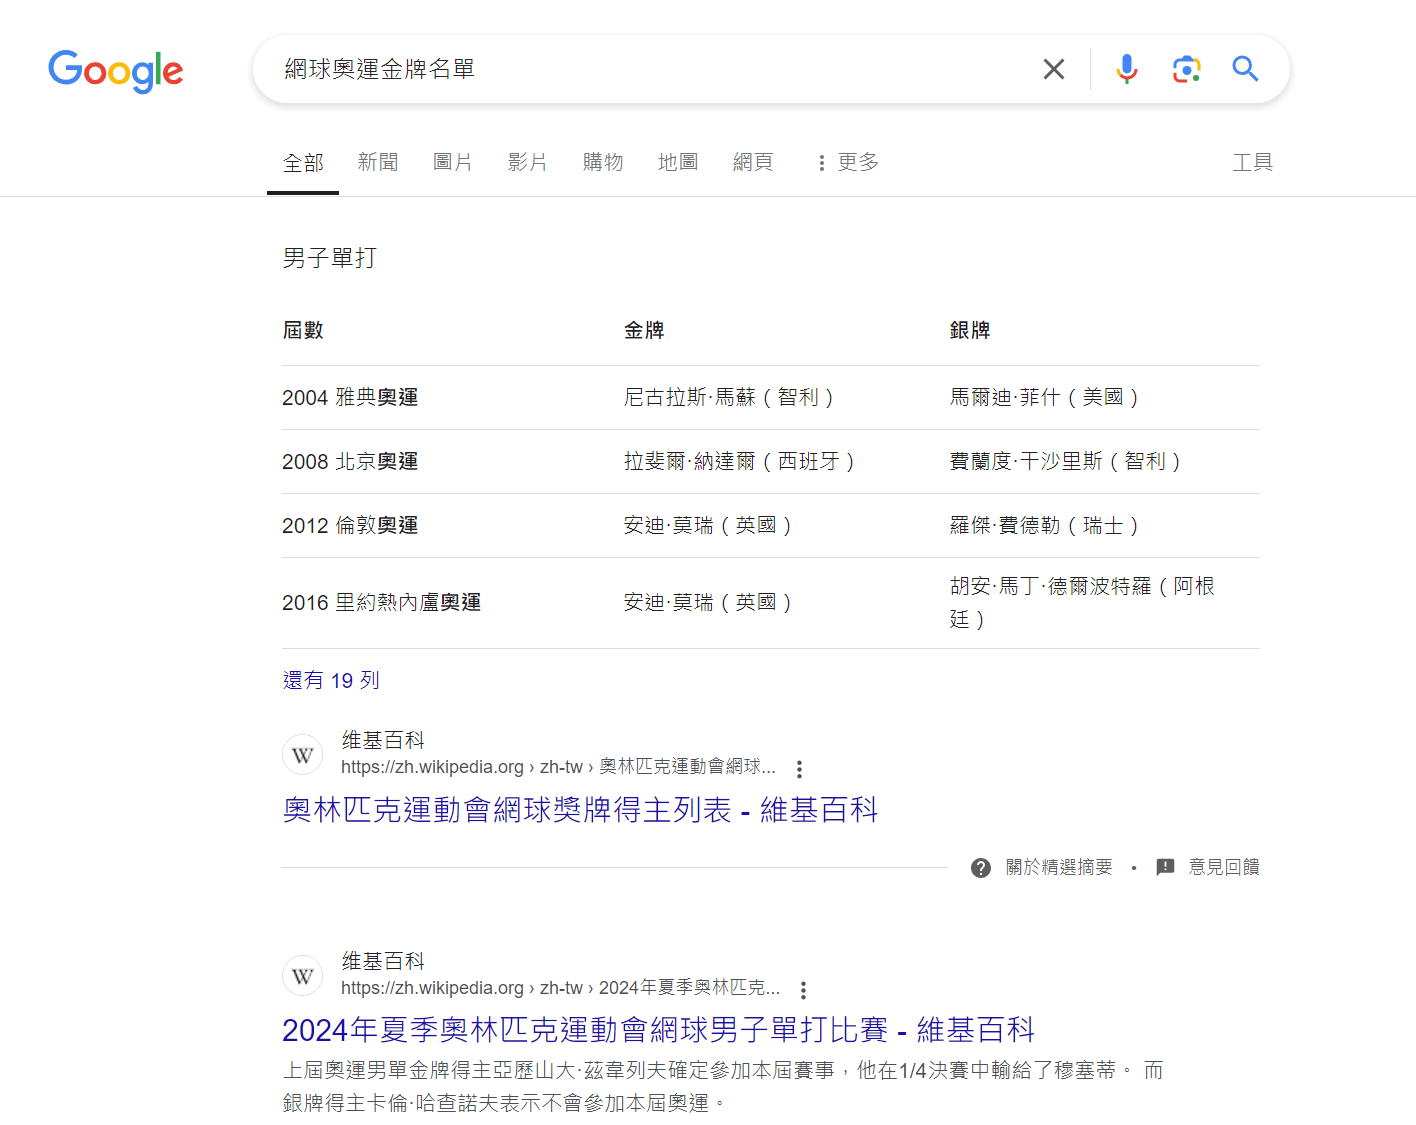The width and height of the screenshot is (1416, 1125).
Task: Click the 2024 result's zh.wikipedia.org URL breadcrumb
Action: pyautogui.click(x=560, y=988)
